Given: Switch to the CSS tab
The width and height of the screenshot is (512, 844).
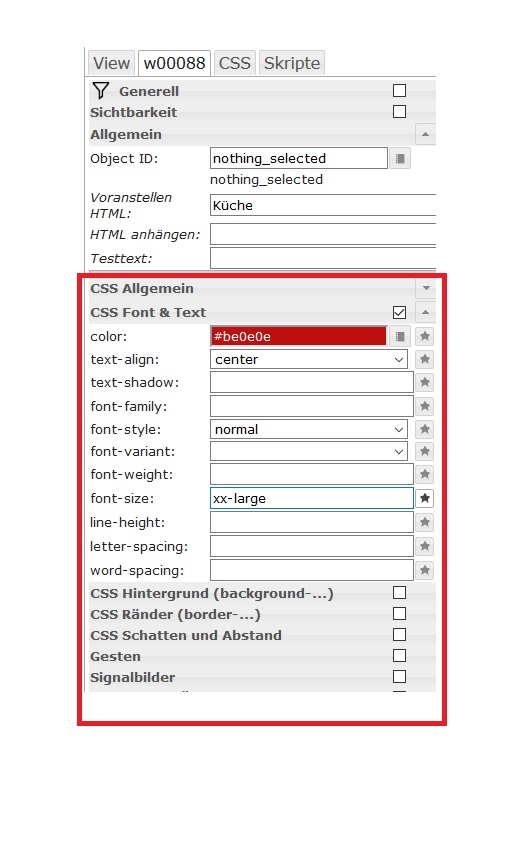Looking at the screenshot, I should (235, 63).
